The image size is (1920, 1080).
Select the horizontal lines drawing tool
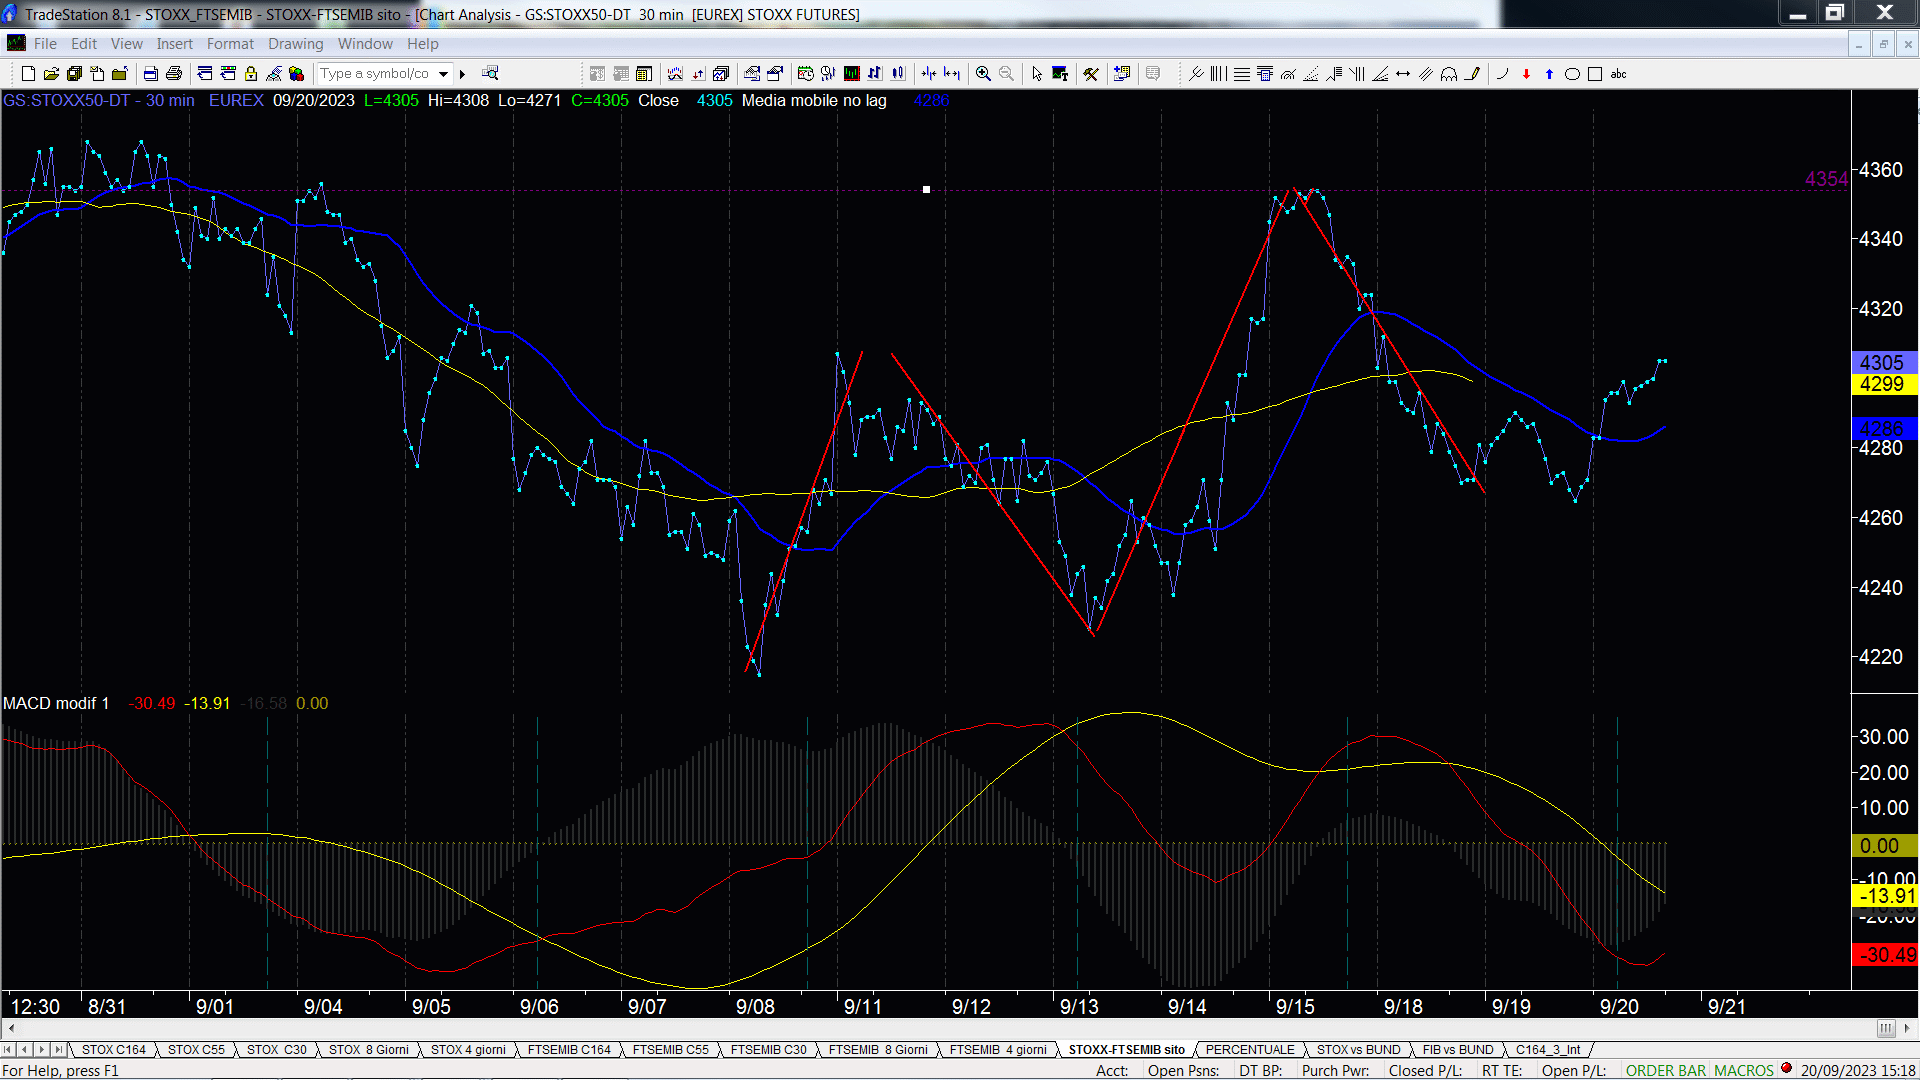(1242, 74)
